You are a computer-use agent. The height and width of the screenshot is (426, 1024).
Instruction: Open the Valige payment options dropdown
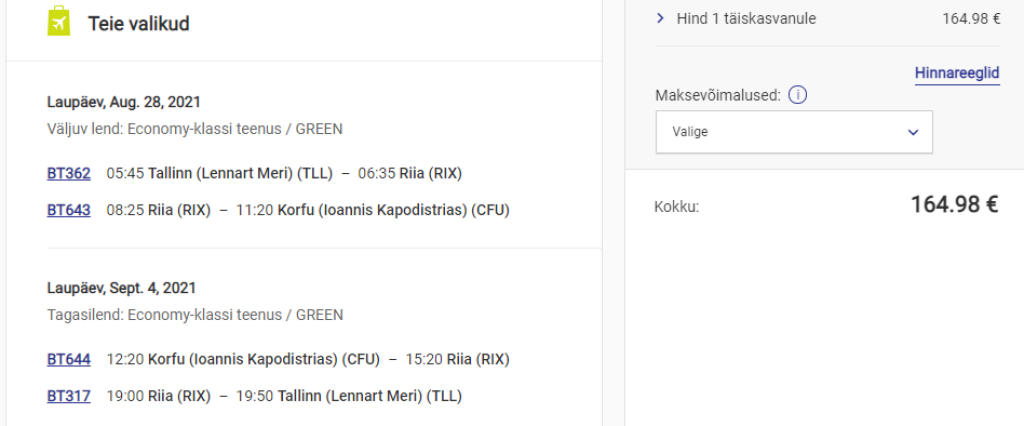point(794,132)
